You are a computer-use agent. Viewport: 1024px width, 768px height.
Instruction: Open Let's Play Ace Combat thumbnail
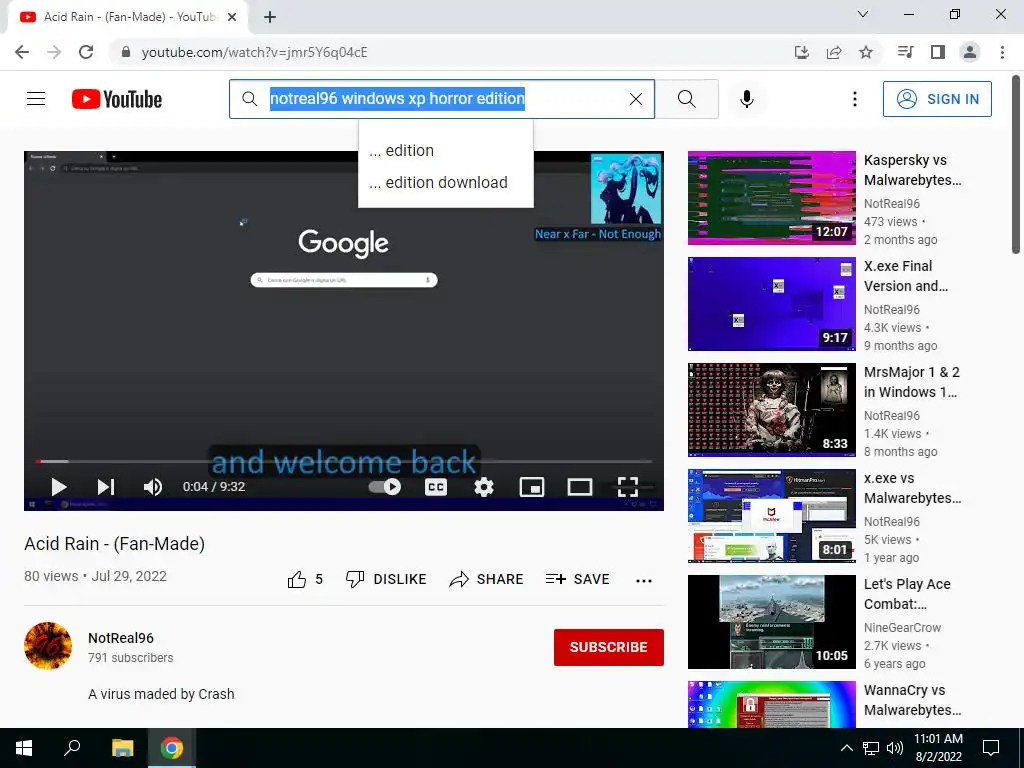click(771, 622)
